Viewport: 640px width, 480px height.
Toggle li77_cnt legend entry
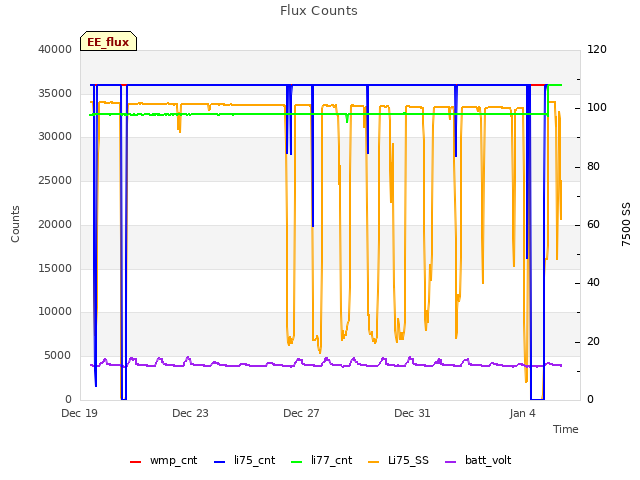[321, 460]
